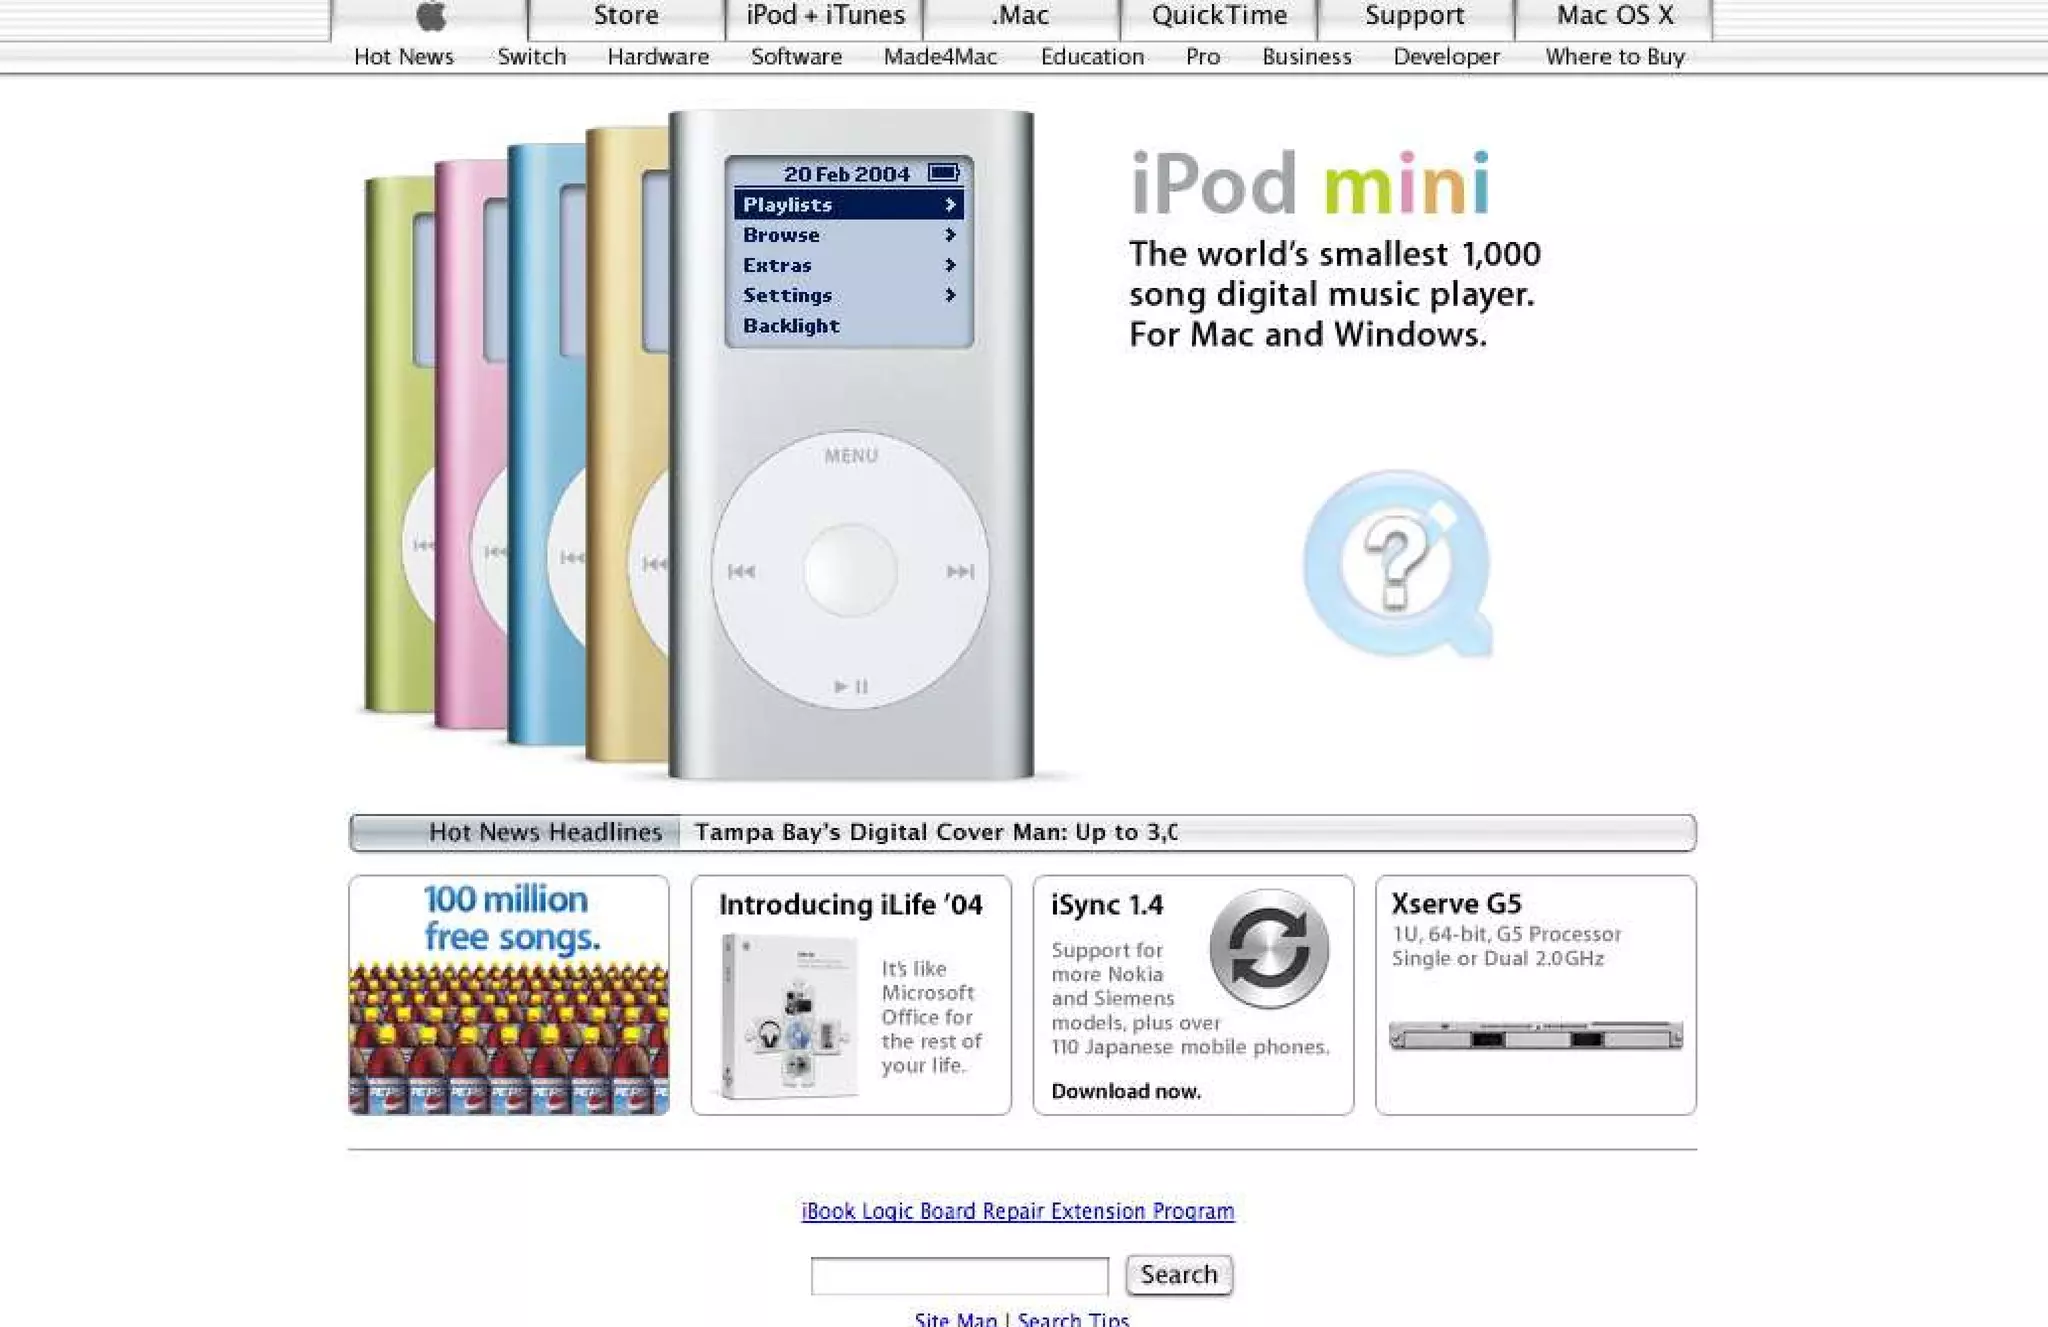Click the iSync circular arrows icon
This screenshot has height=1327, width=2048.
coord(1269,948)
